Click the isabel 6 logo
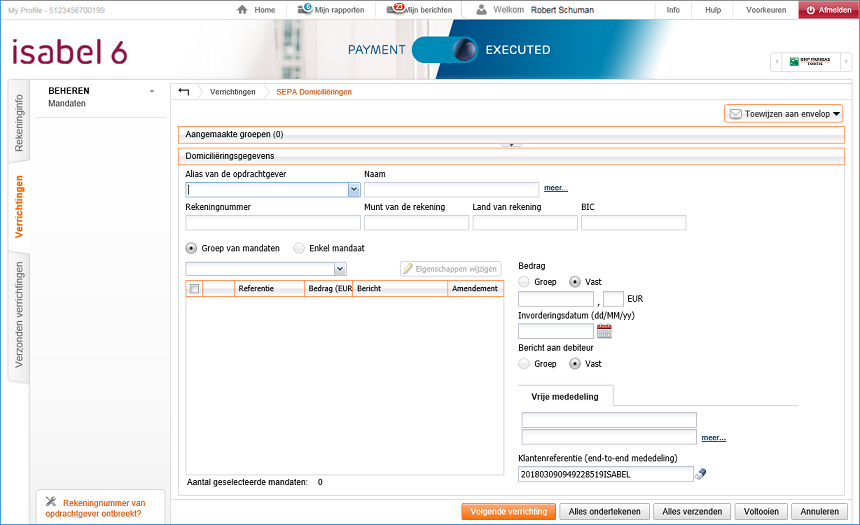Screen dimensions: 860x525 (x=69, y=52)
